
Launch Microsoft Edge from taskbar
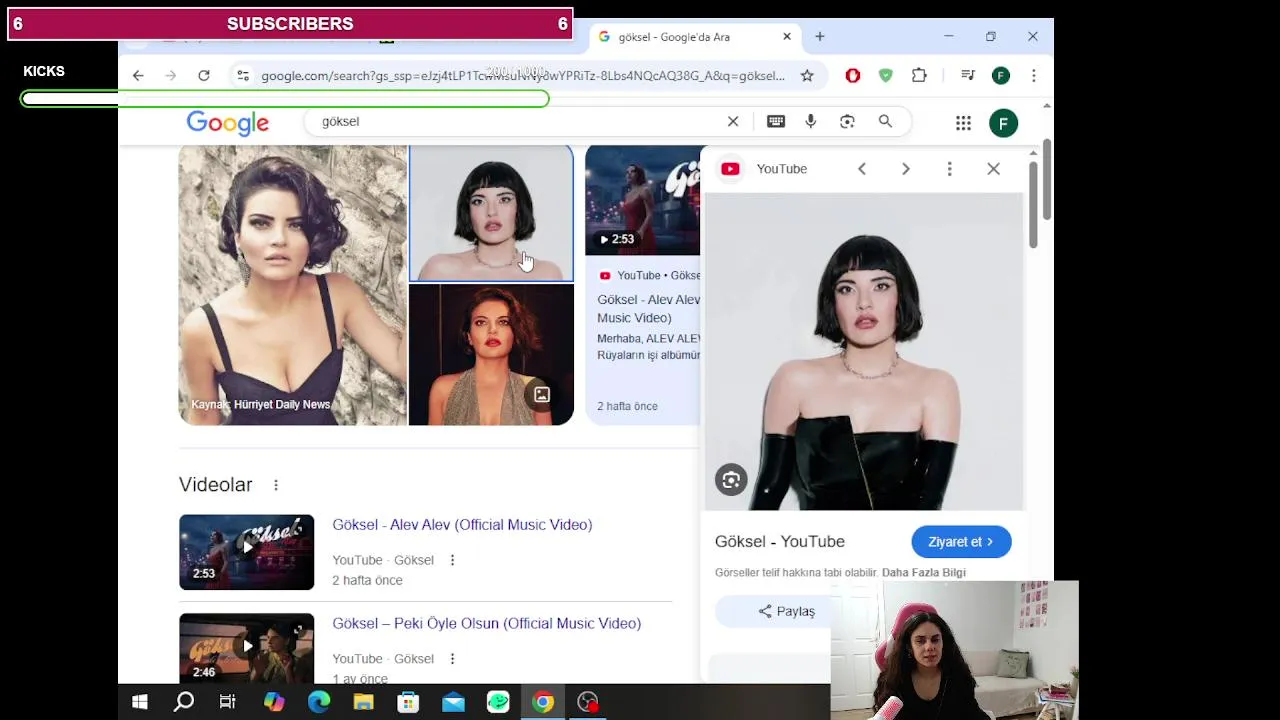tap(319, 702)
